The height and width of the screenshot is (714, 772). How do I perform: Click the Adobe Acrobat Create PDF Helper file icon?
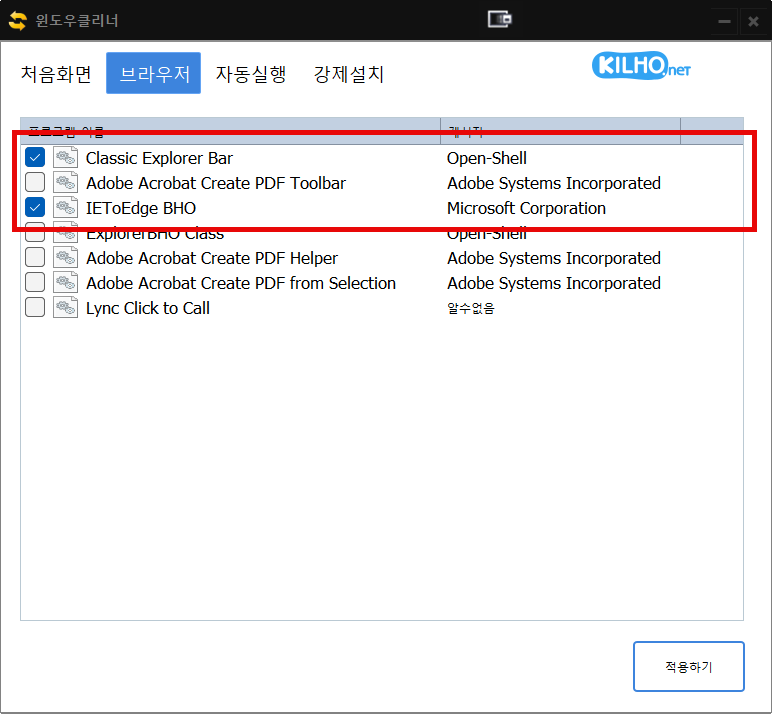[x=65, y=258]
